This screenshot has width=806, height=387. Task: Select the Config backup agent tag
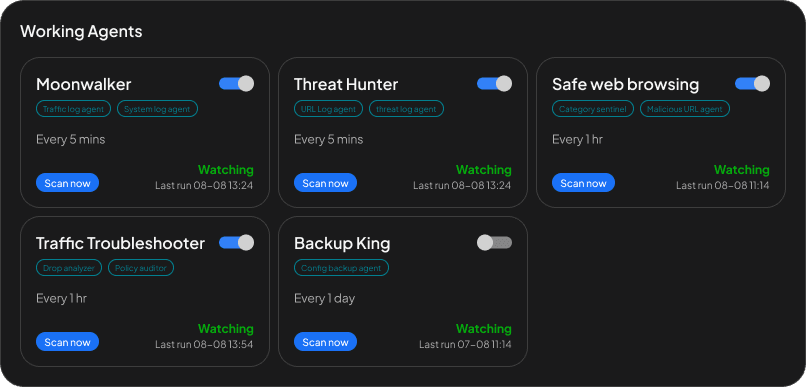(x=341, y=268)
